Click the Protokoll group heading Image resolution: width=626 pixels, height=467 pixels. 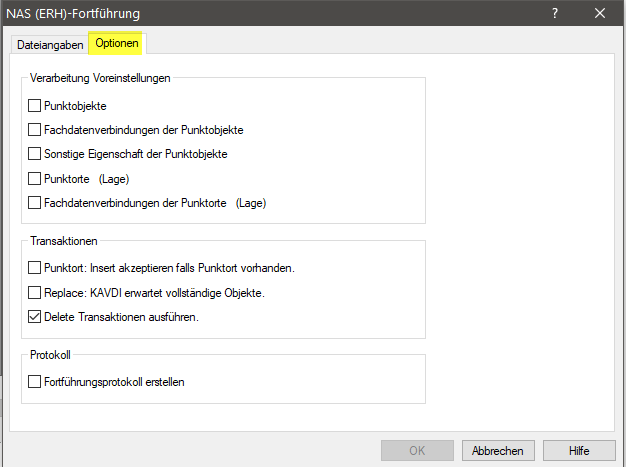[x=52, y=354]
